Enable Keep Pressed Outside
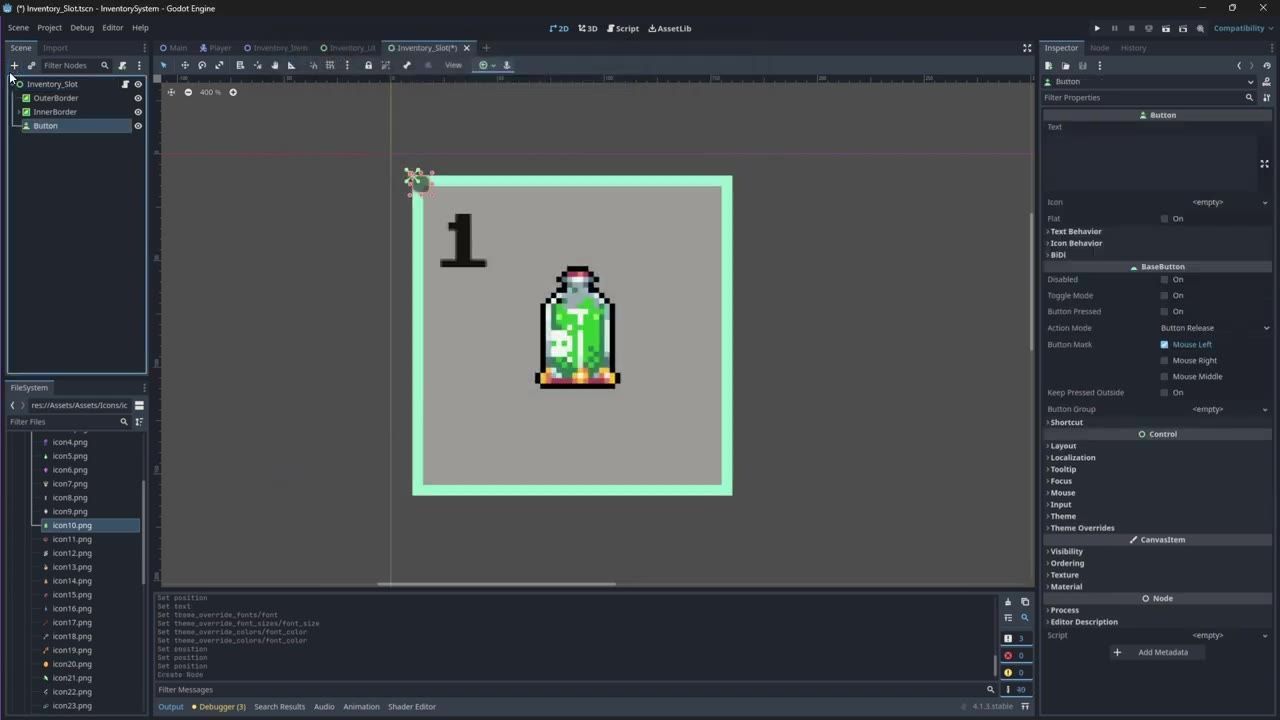Image resolution: width=1280 pixels, height=720 pixels. coord(1164,393)
